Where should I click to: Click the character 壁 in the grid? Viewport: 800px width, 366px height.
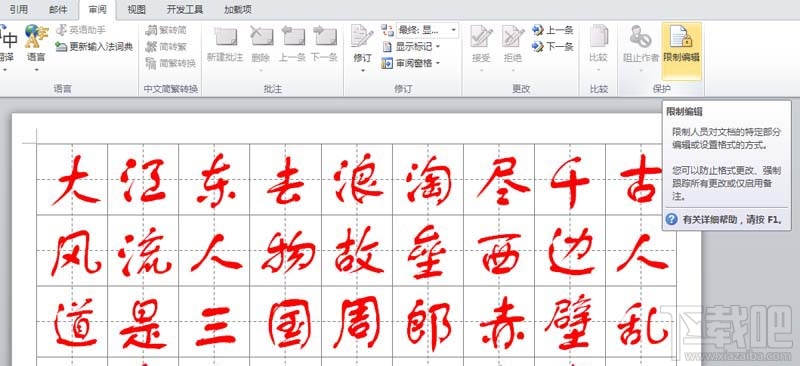(569, 322)
